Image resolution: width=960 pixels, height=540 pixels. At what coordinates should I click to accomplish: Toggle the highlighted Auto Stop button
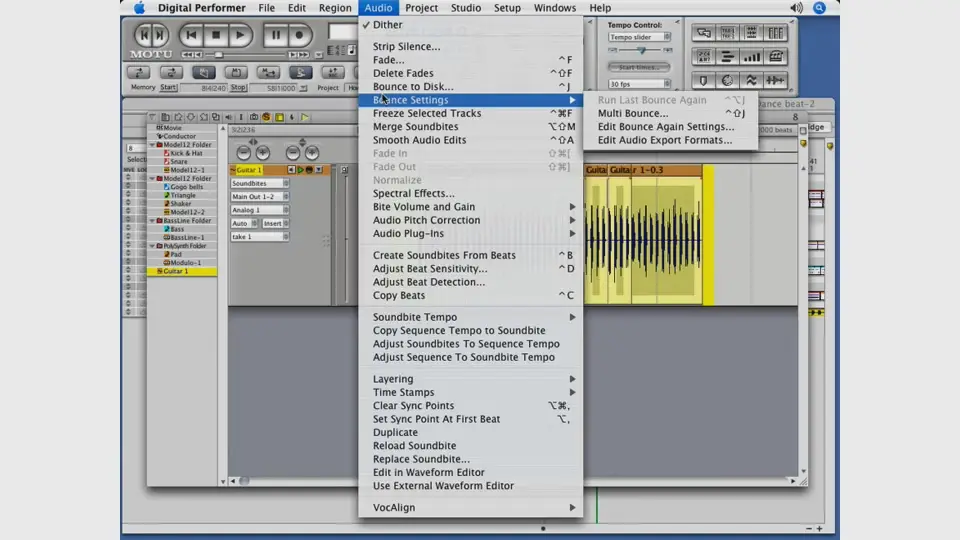coord(203,73)
